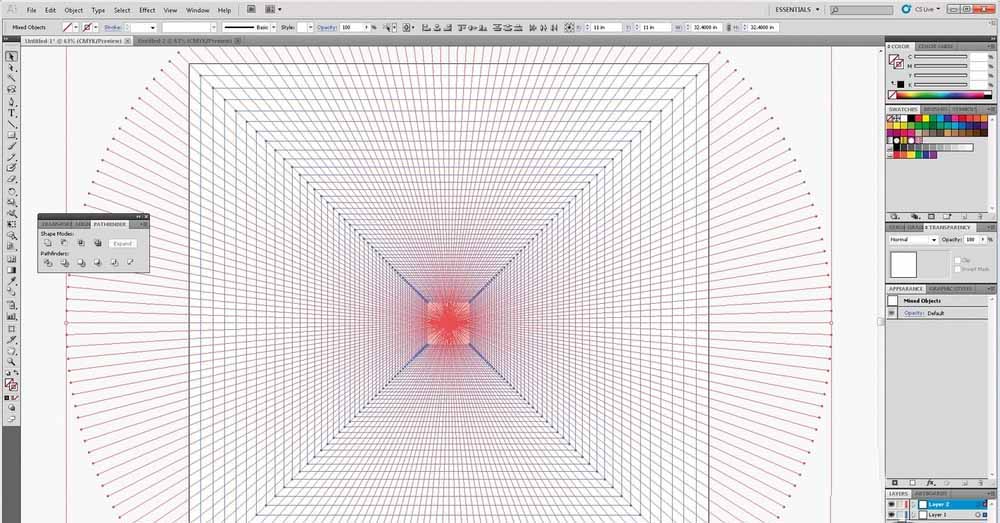Click the Stroke link in control bar
This screenshot has height=523, width=1000.
(x=112, y=27)
